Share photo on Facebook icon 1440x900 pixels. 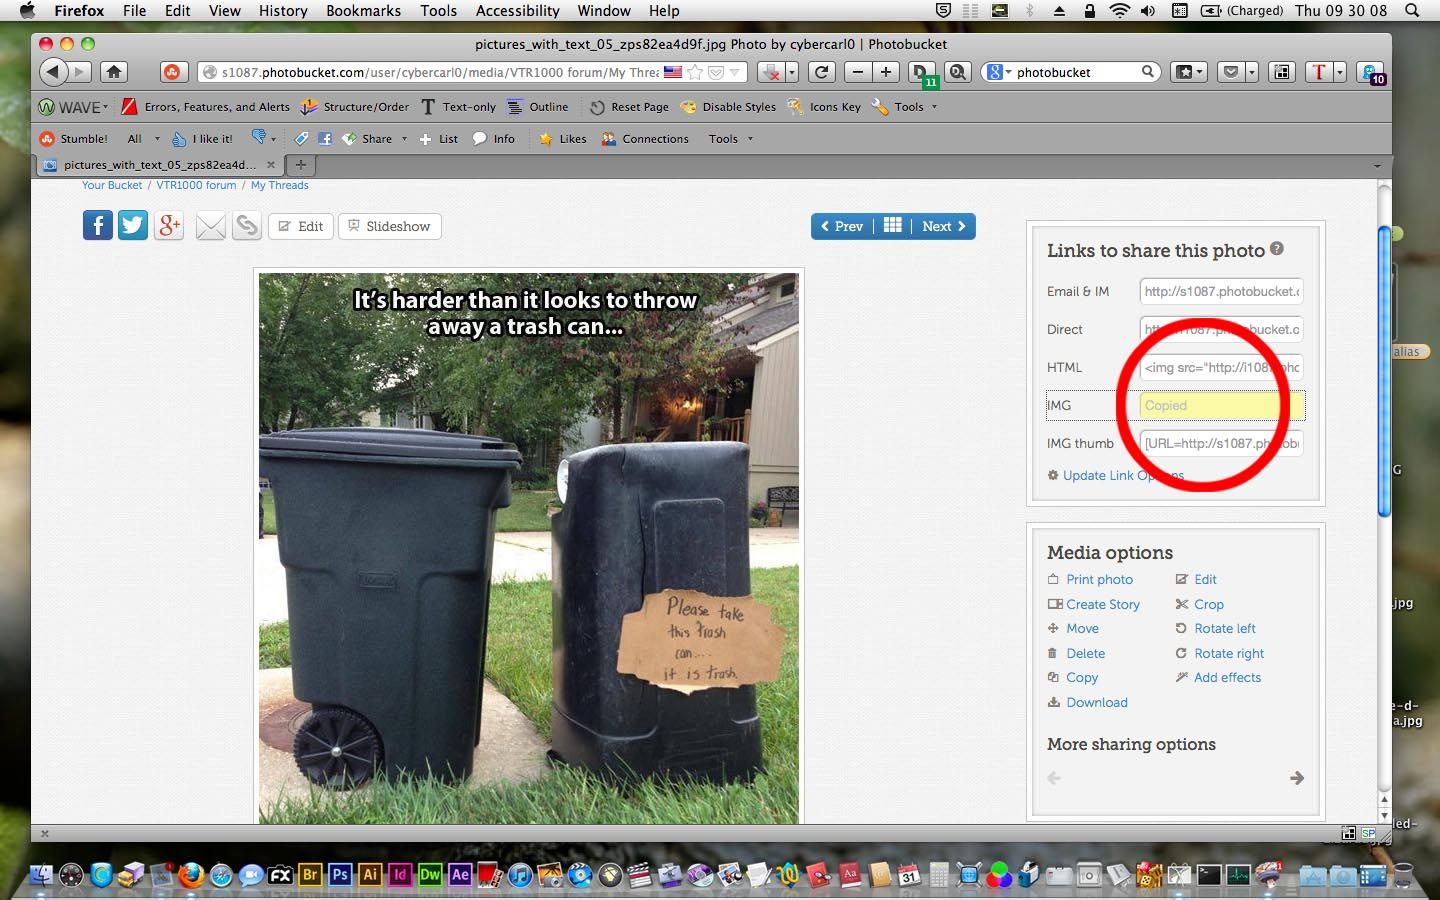(x=97, y=225)
